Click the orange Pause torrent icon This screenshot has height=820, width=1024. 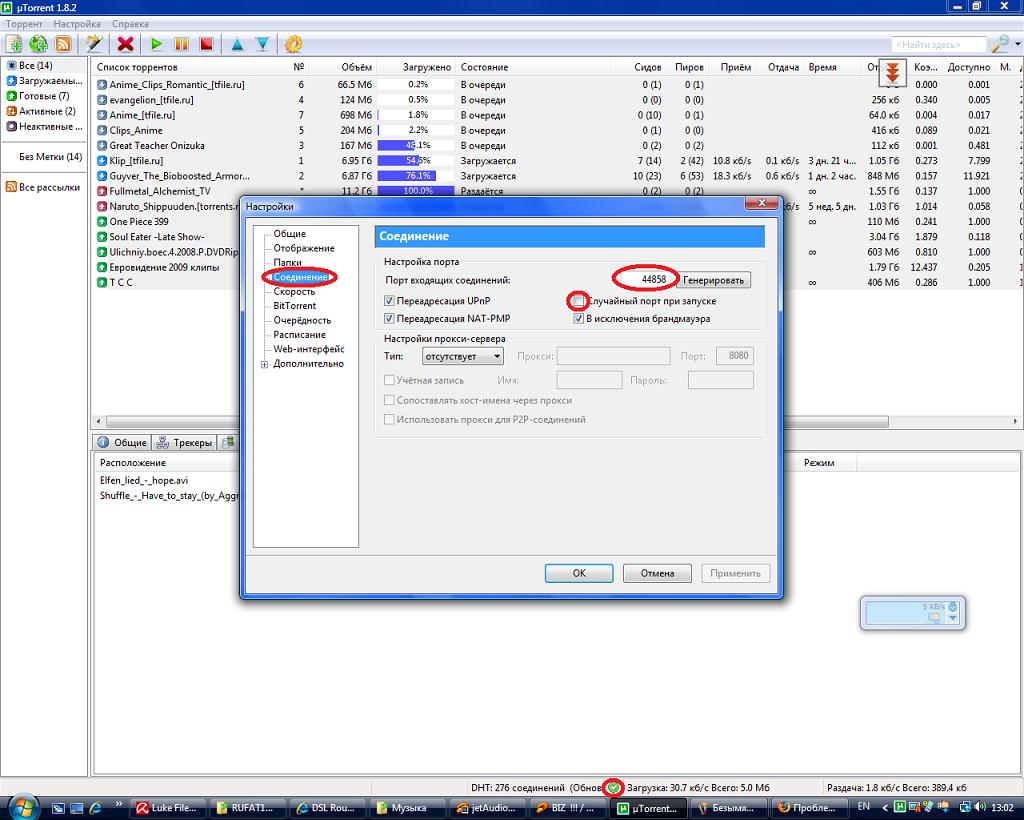[182, 44]
